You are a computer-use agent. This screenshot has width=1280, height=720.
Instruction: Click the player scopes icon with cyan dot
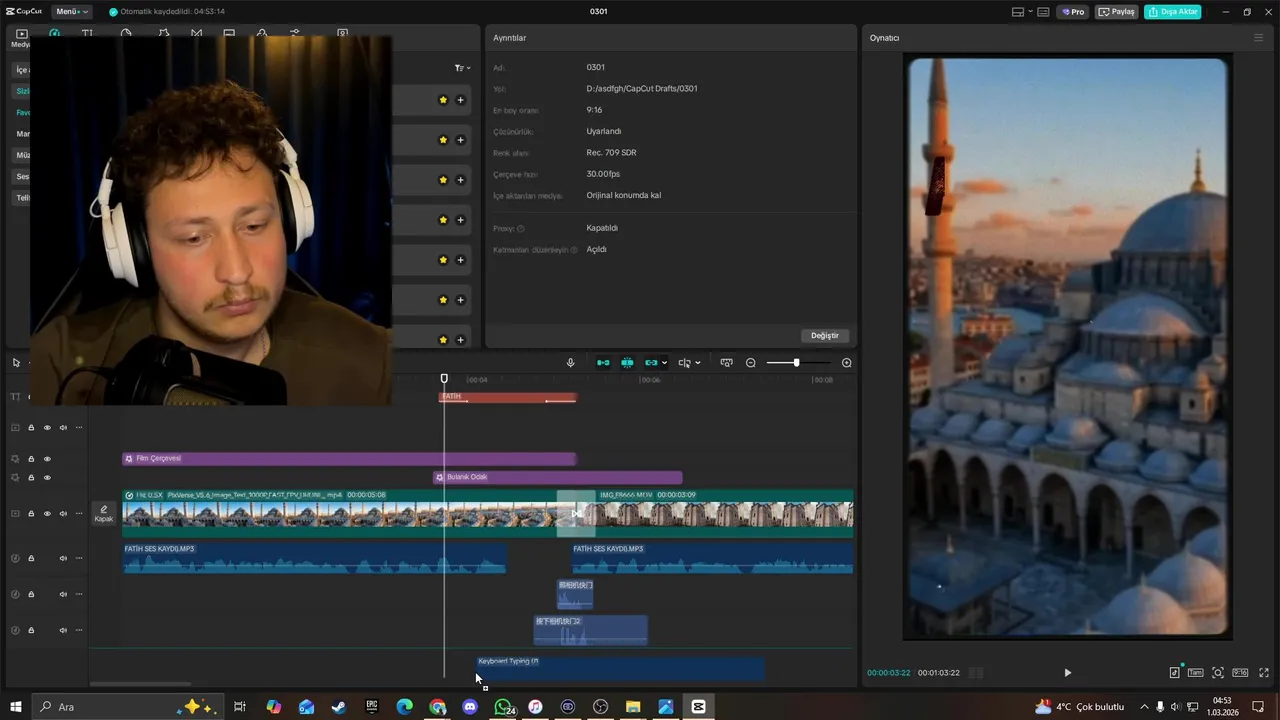(x=1175, y=673)
